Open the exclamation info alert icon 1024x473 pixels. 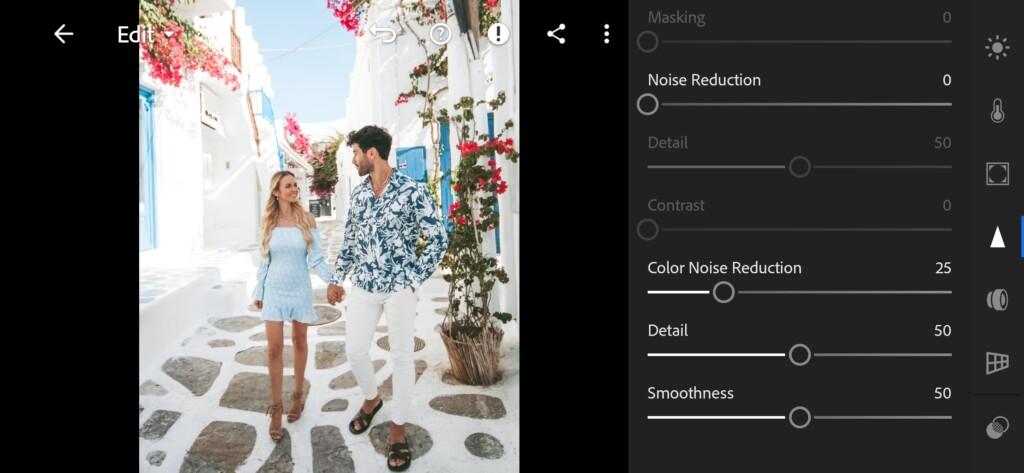pos(498,34)
